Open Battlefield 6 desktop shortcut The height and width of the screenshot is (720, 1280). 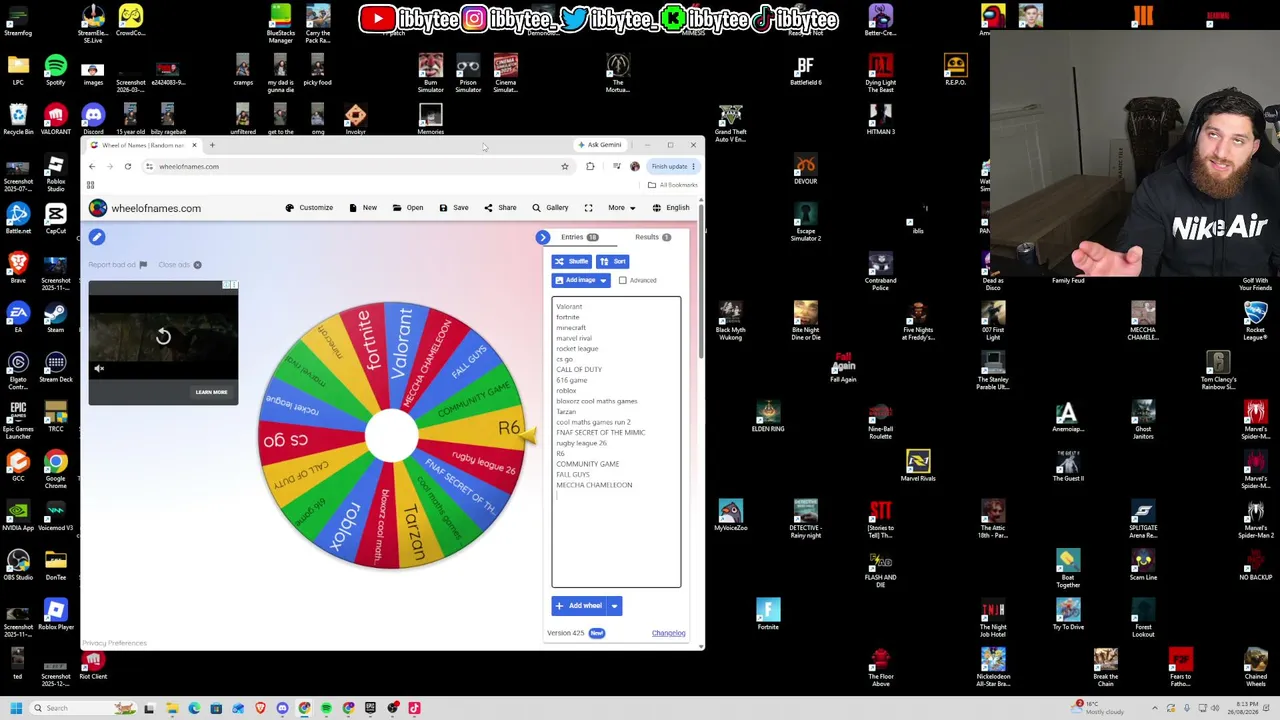pos(805,70)
